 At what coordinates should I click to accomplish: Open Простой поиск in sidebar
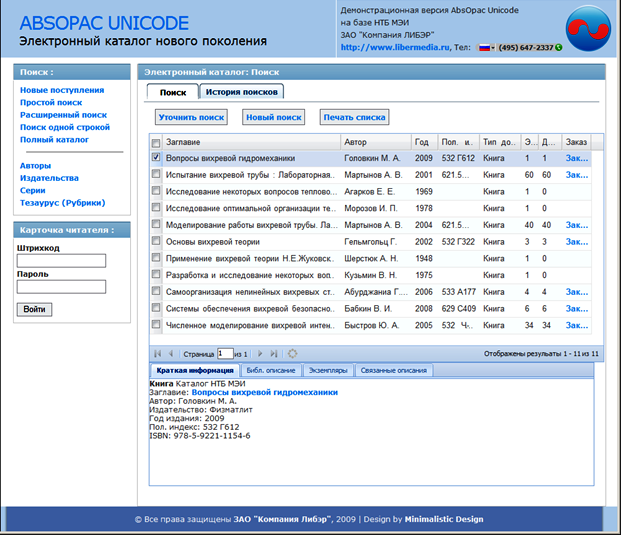pos(51,103)
